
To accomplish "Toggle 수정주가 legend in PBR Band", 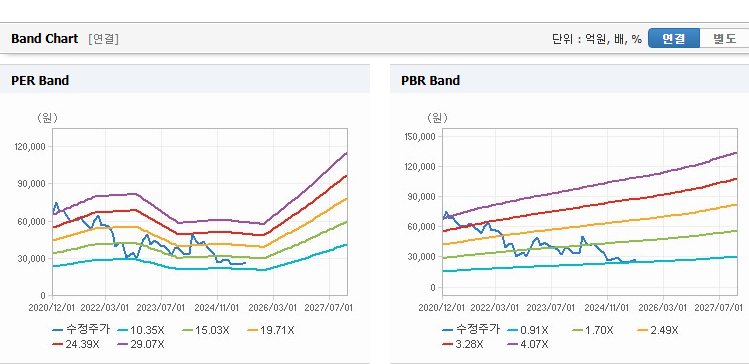I will [x=471, y=330].
